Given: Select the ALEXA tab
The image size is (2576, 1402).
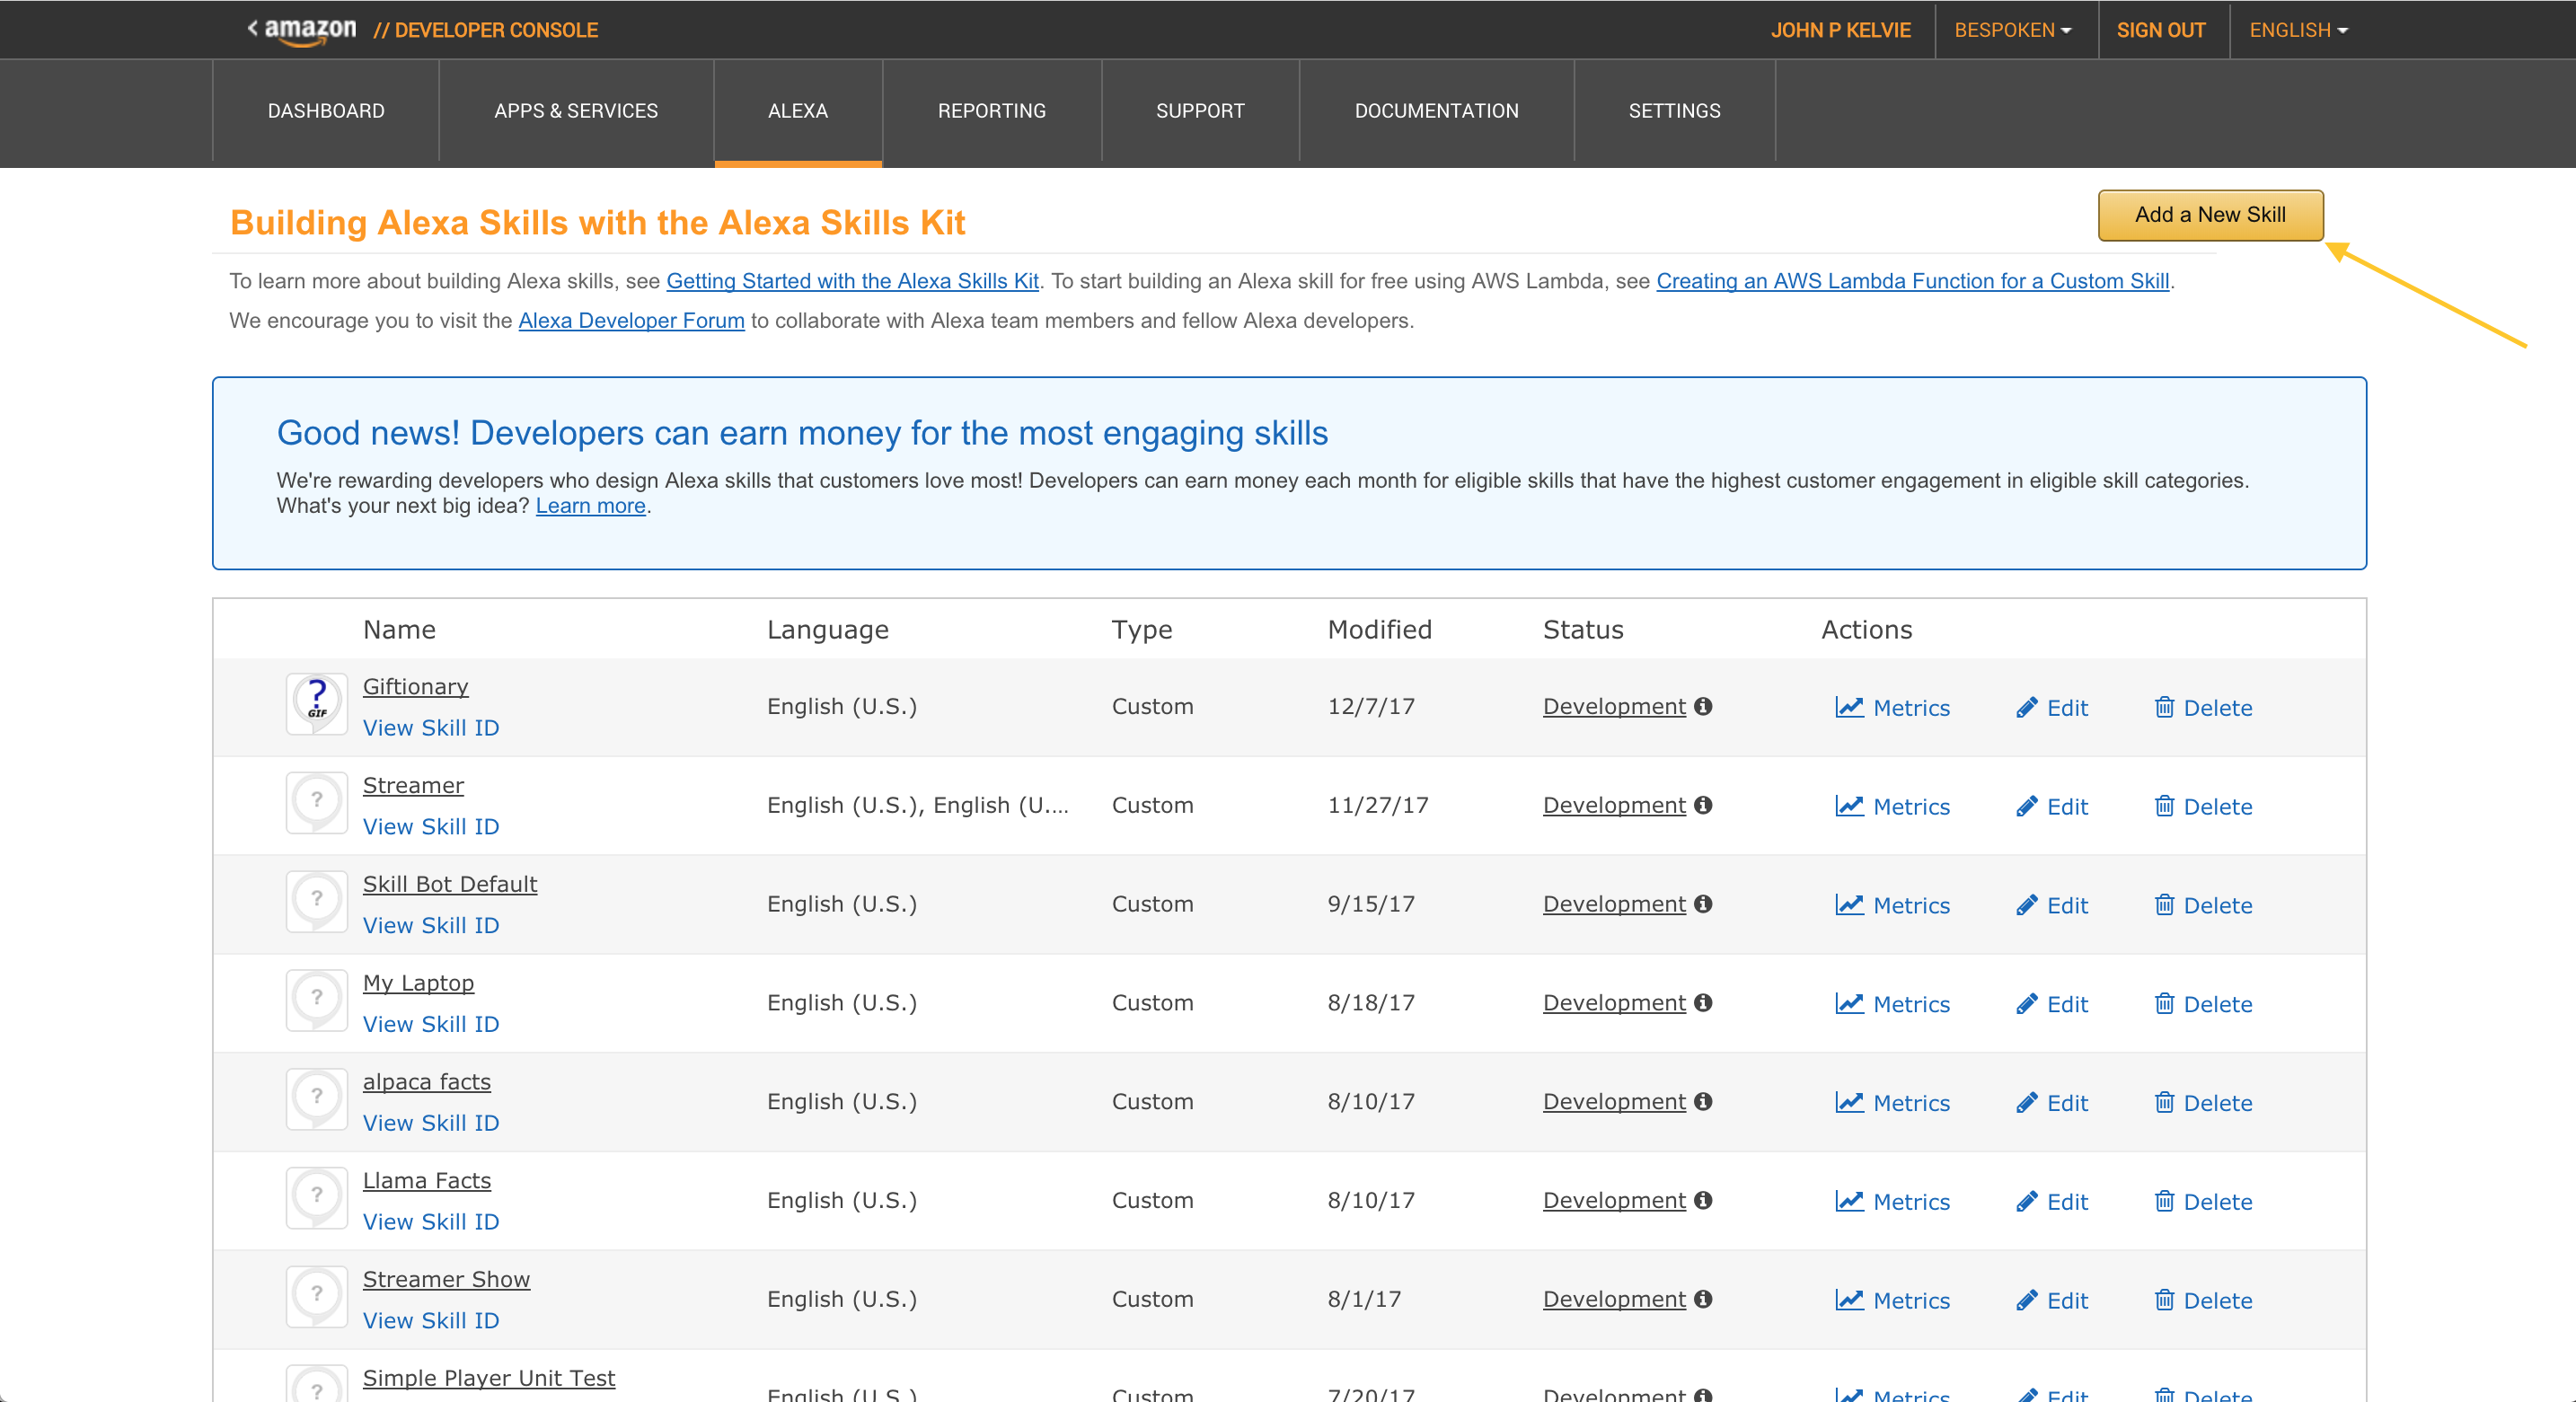Looking at the screenshot, I should click(x=798, y=111).
